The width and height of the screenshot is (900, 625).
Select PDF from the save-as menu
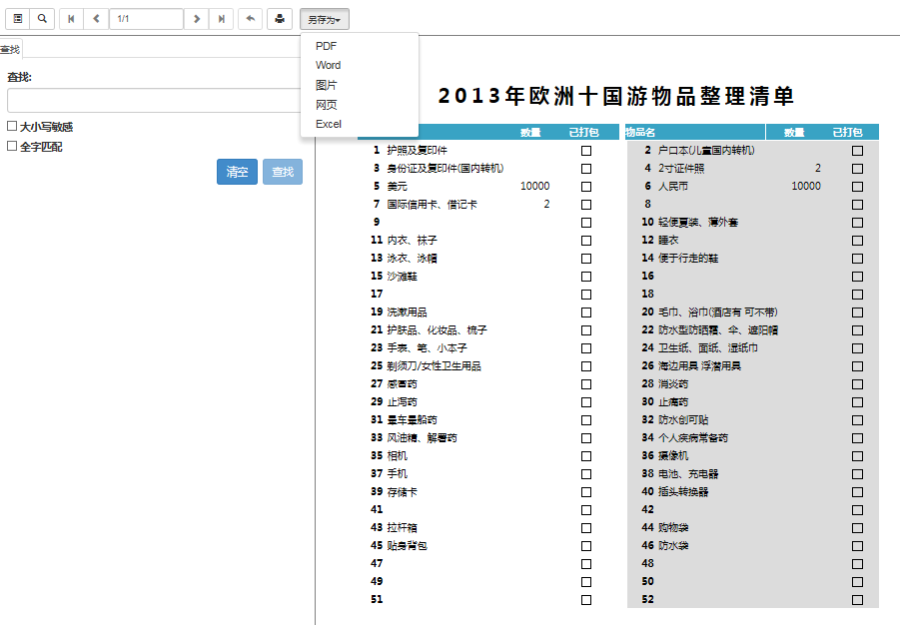tap(326, 46)
